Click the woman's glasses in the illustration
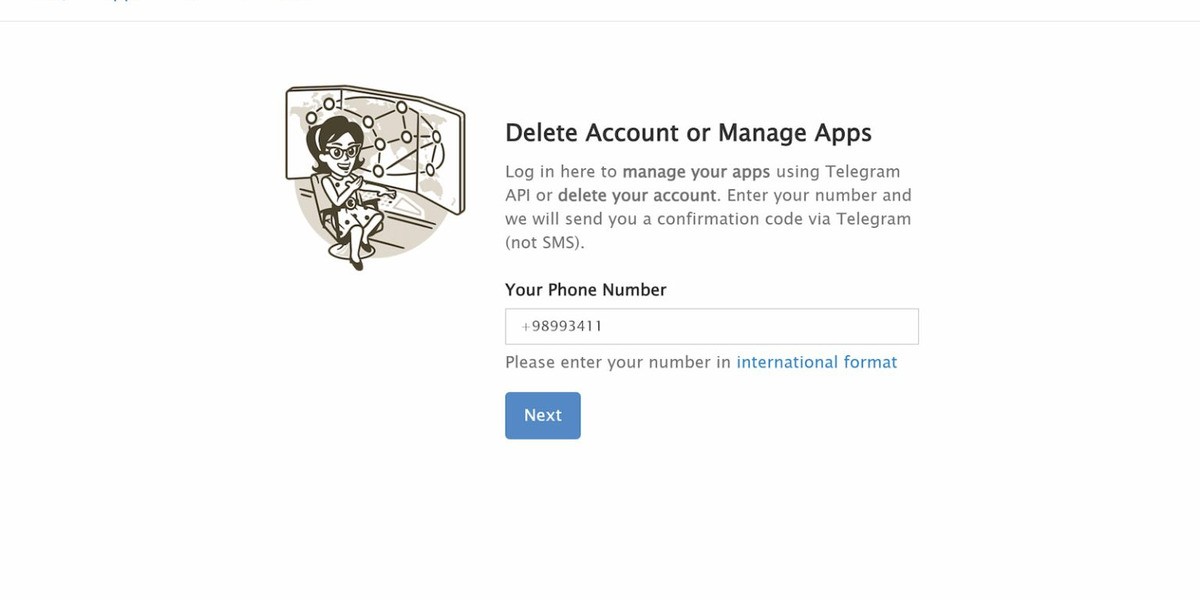Viewport: 1200px width, 600px height. pos(342,151)
